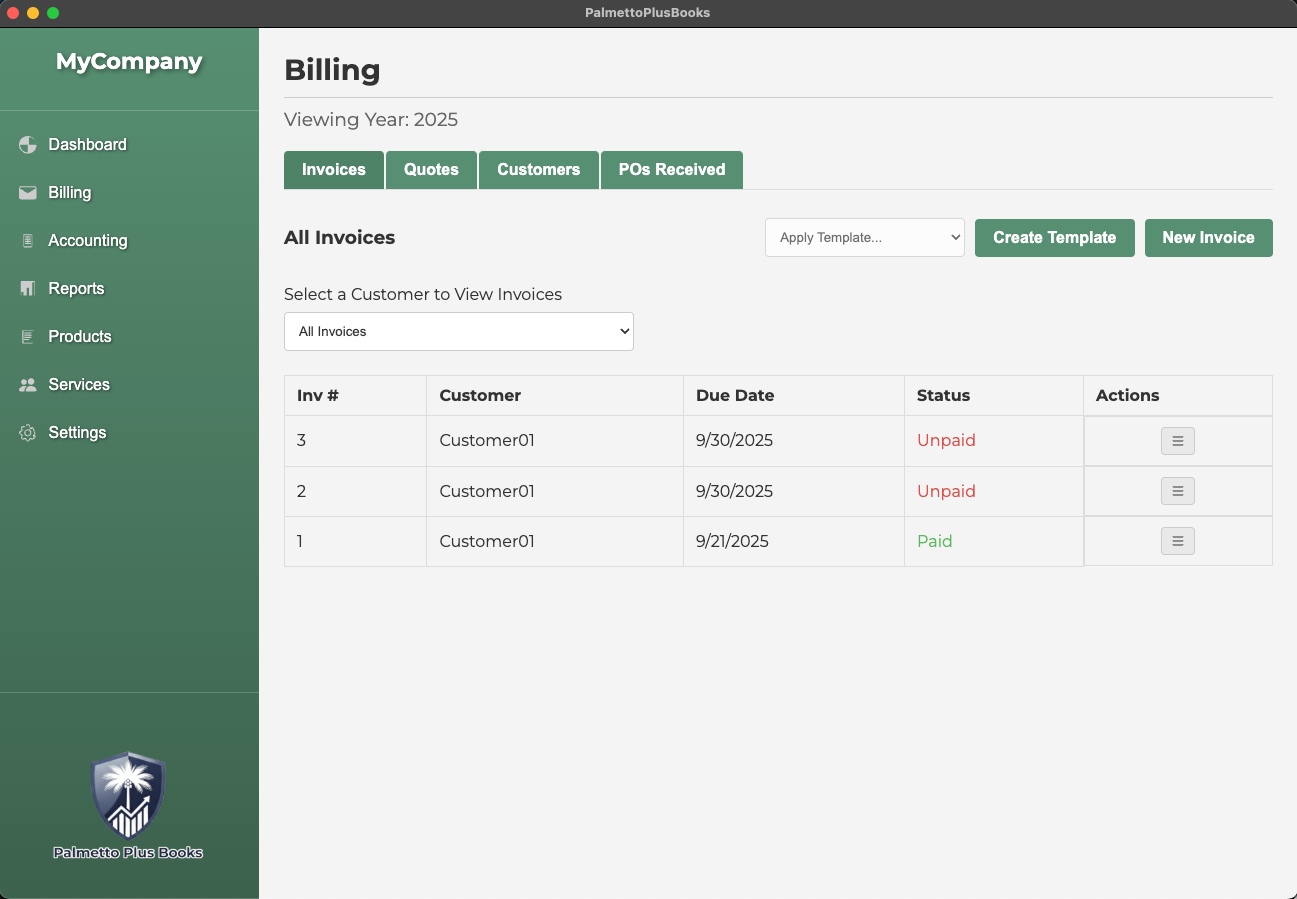Viewport: 1297px width, 899px height.
Task: Click the Dashboard pie chart icon
Action: point(28,145)
